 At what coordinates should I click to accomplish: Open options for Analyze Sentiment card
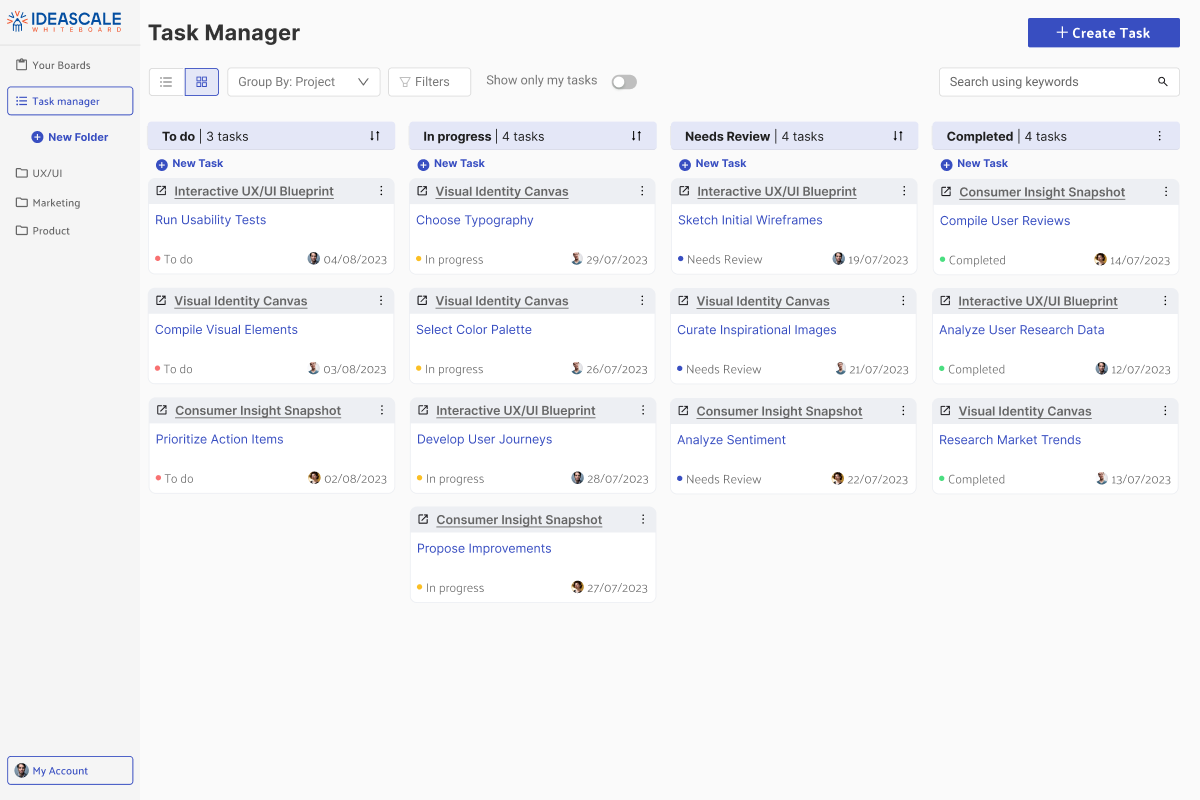coord(904,411)
